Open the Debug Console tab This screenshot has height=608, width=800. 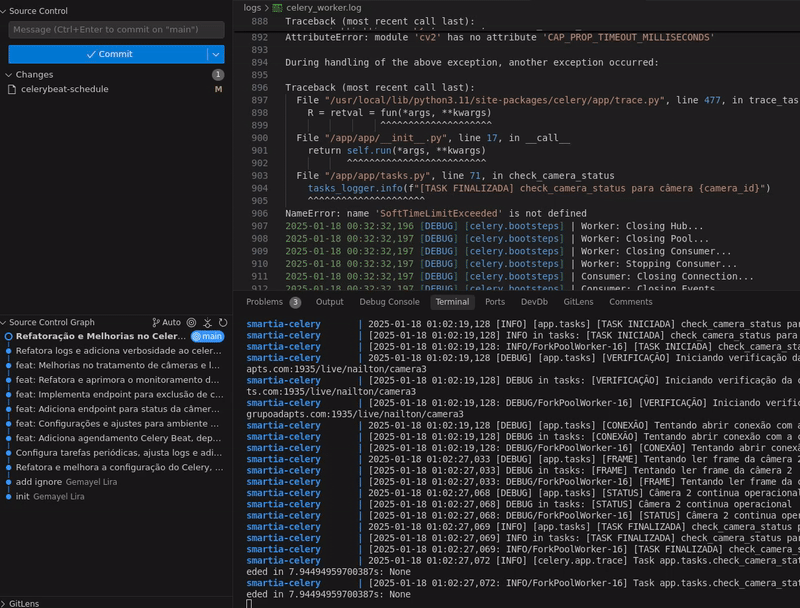389,302
